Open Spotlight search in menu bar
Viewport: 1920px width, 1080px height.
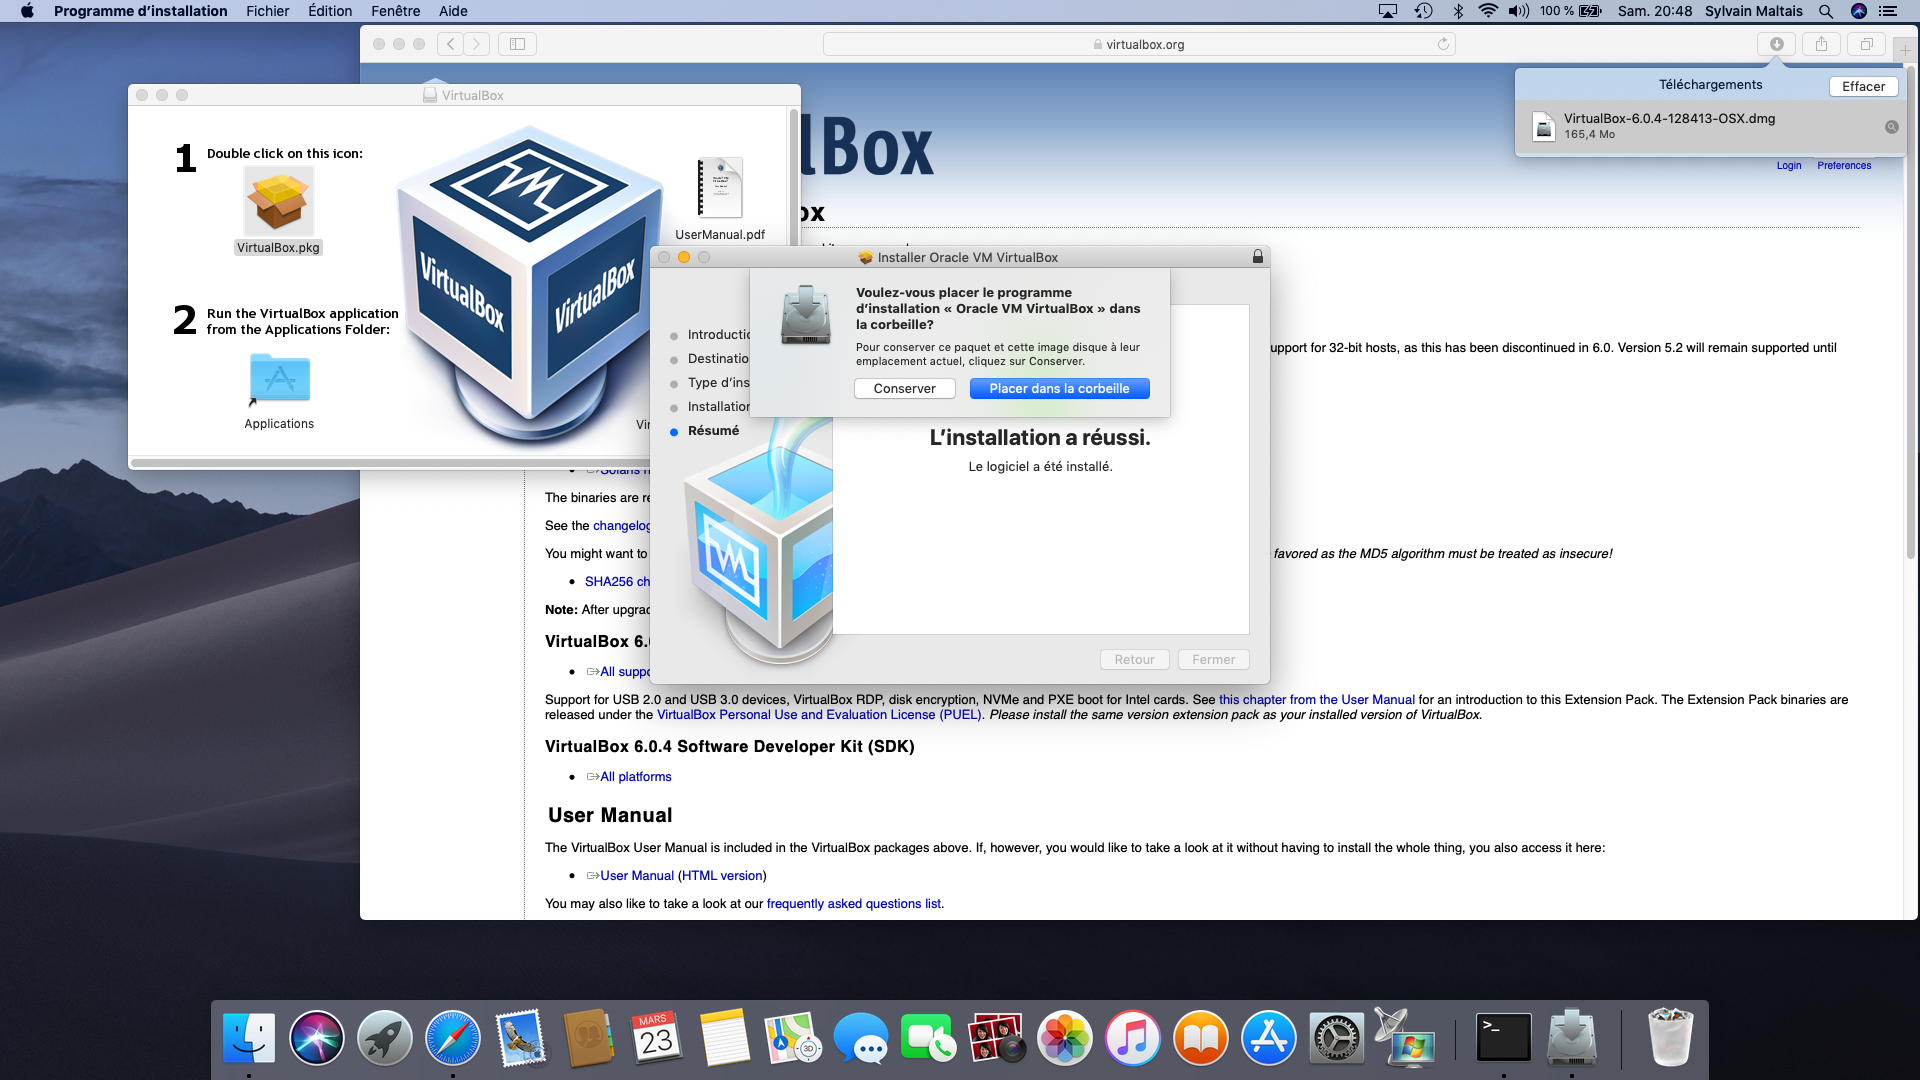[x=1825, y=11]
